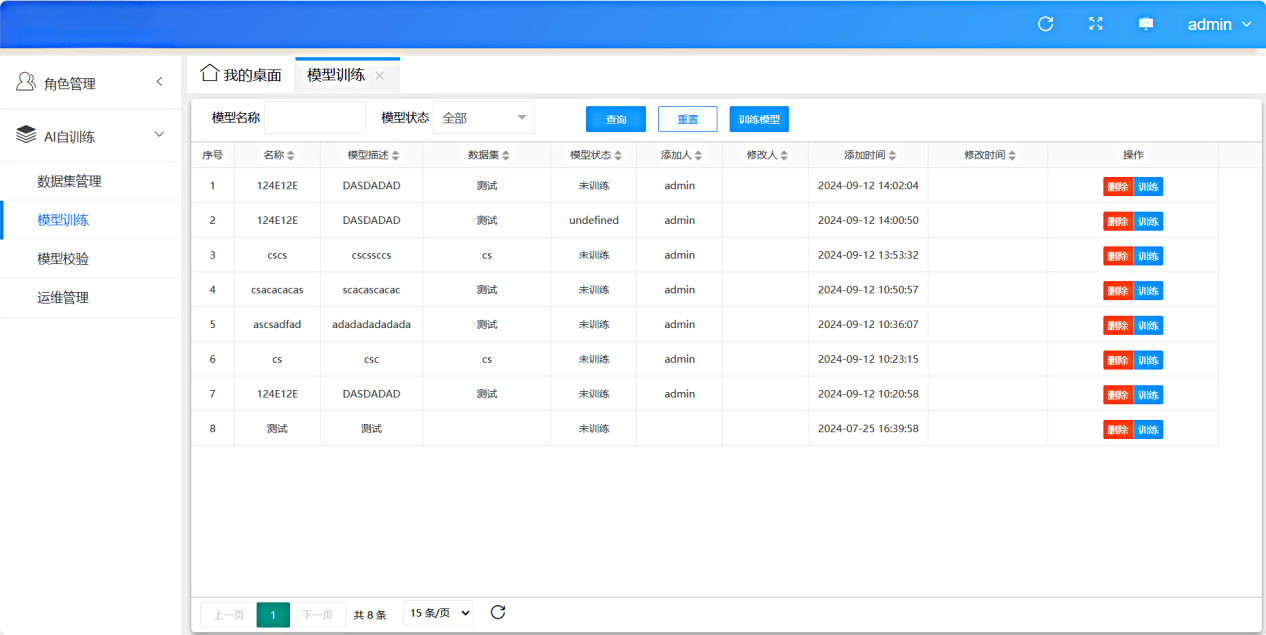Click the 训练模型 button
The image size is (1266, 635).
(x=759, y=119)
